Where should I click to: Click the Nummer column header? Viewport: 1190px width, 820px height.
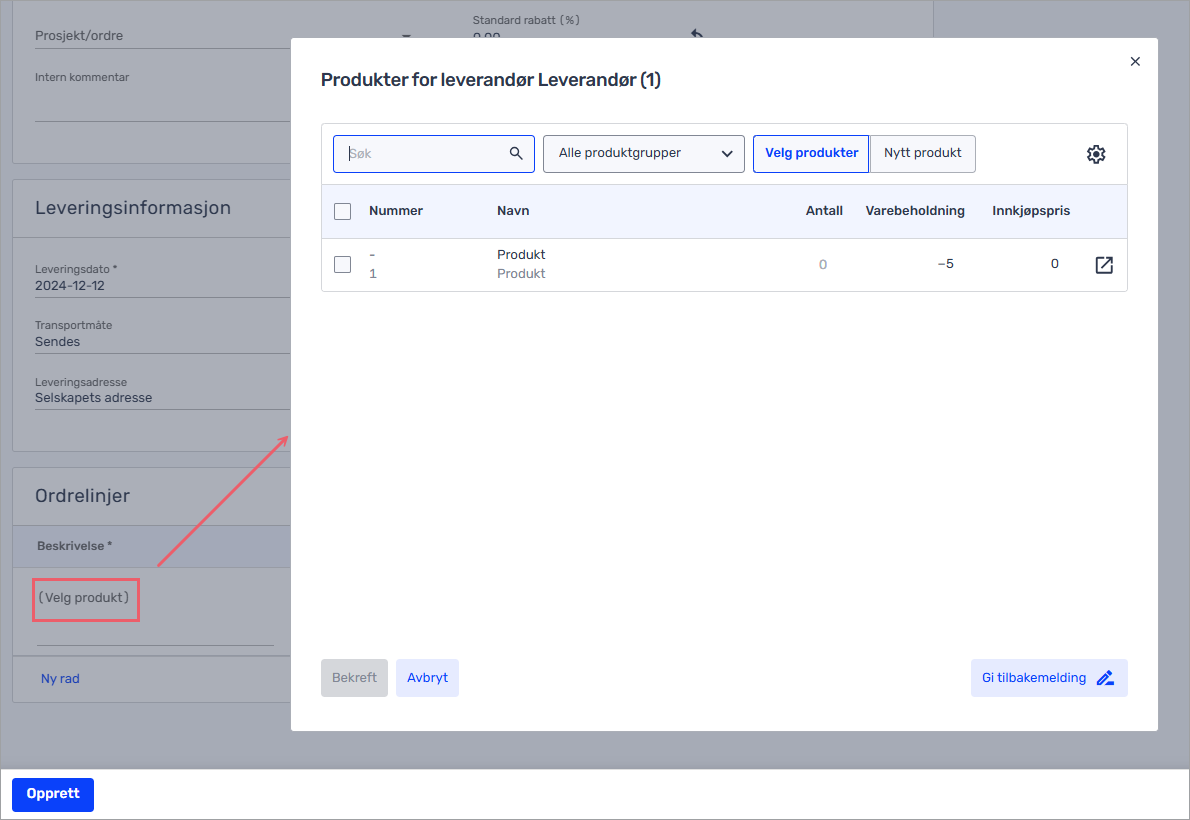[395, 211]
